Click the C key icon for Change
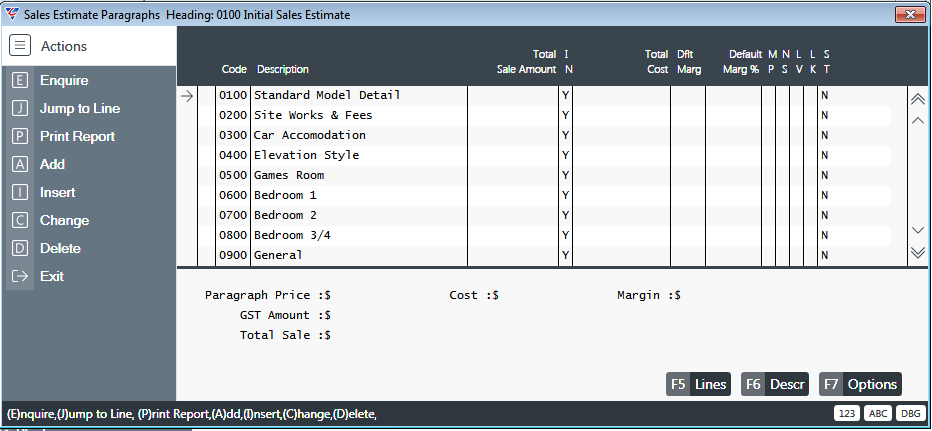 pos(20,220)
